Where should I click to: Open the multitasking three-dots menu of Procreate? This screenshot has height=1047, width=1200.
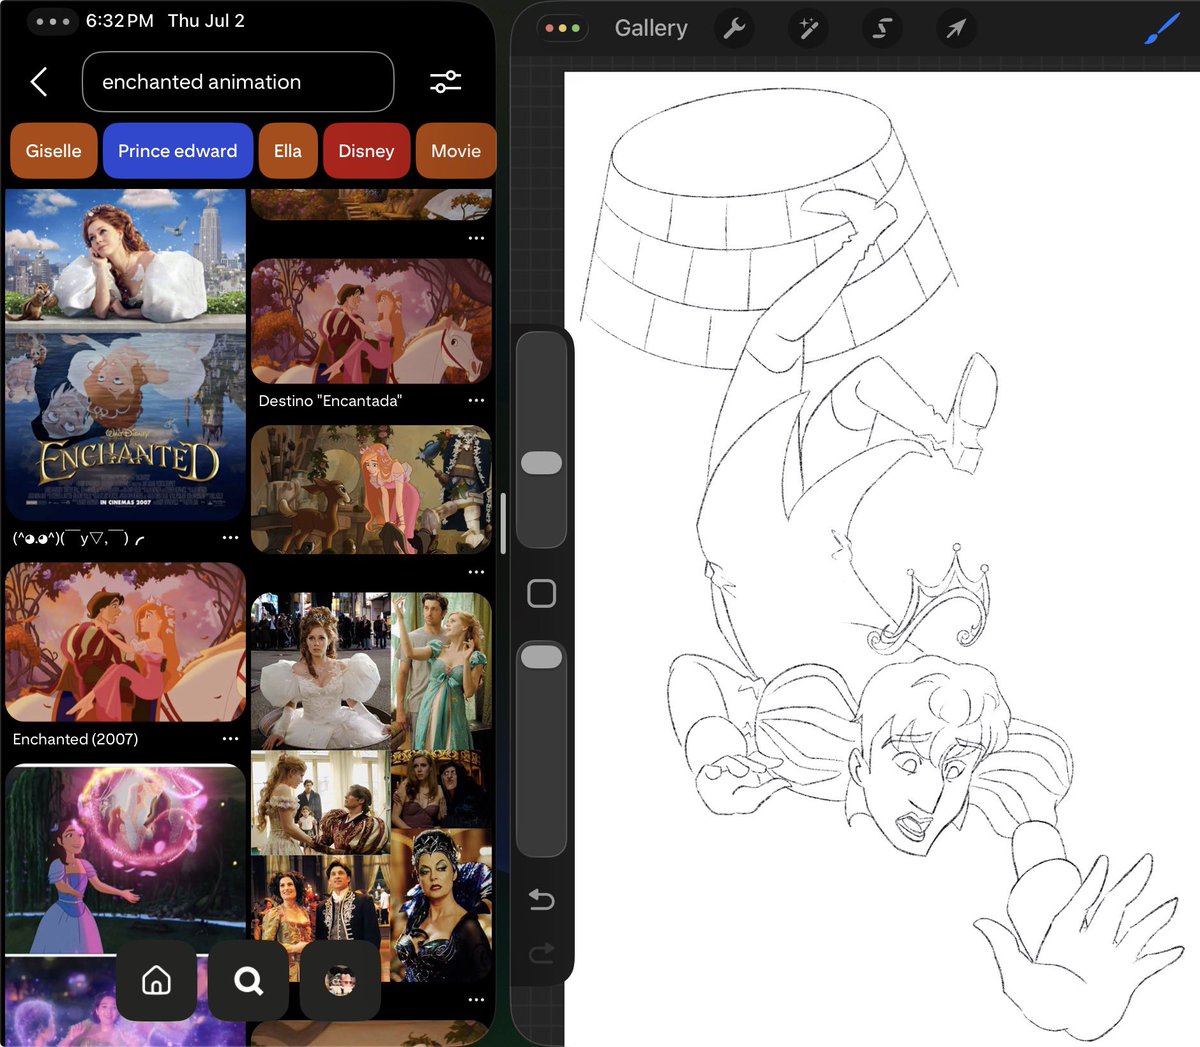coord(562,28)
